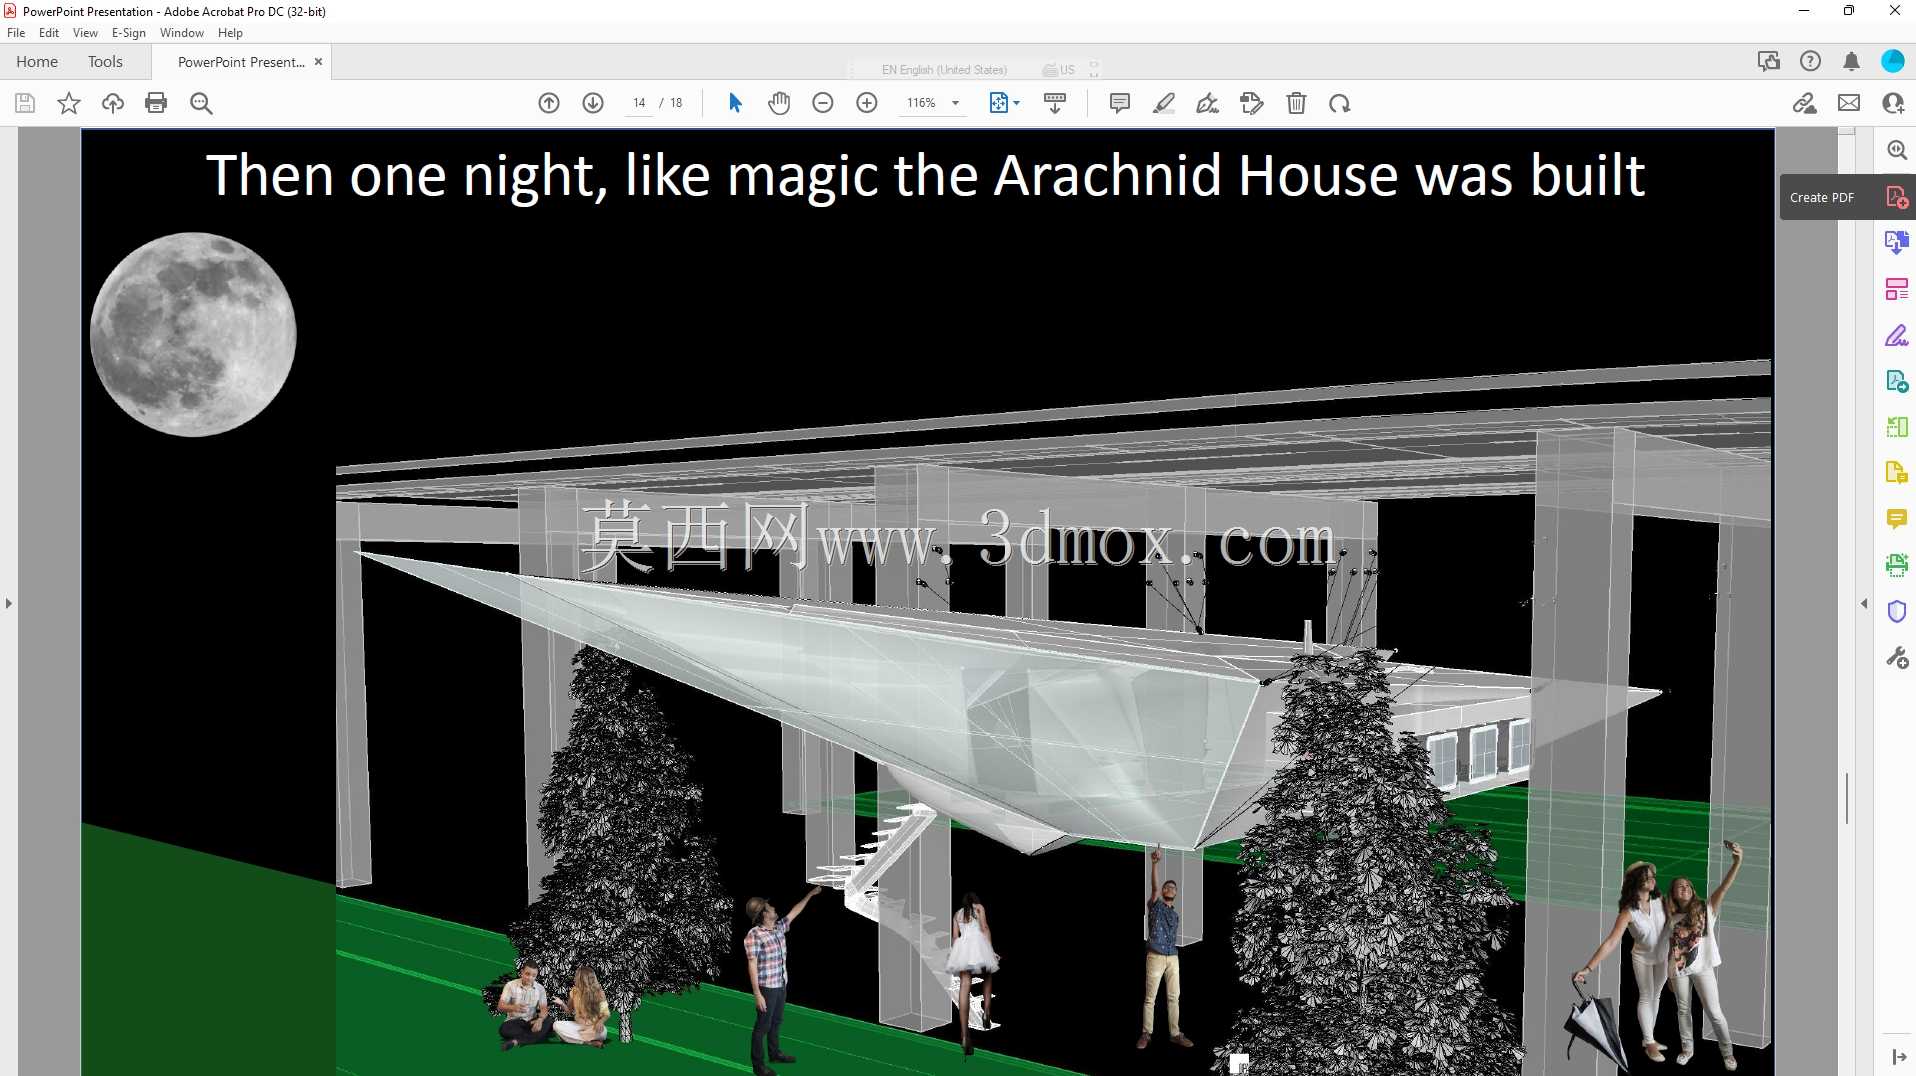The image size is (1916, 1076).
Task: Click the collapse pane arrow at bottom right
Action: (1899, 1057)
